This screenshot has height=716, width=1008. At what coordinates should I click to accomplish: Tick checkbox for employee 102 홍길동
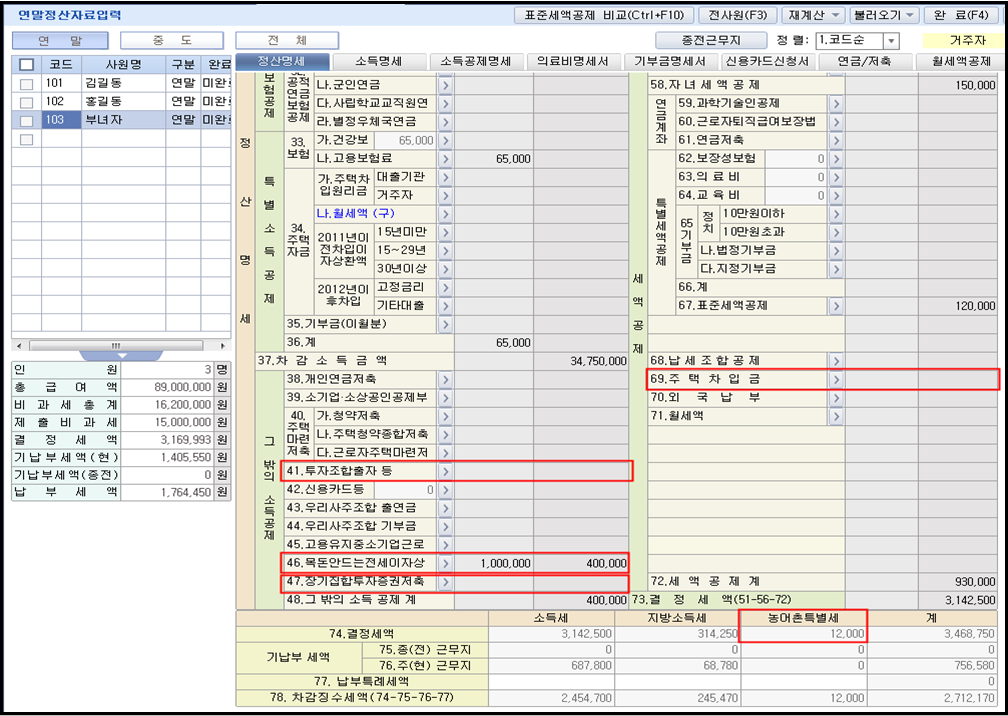(27, 101)
